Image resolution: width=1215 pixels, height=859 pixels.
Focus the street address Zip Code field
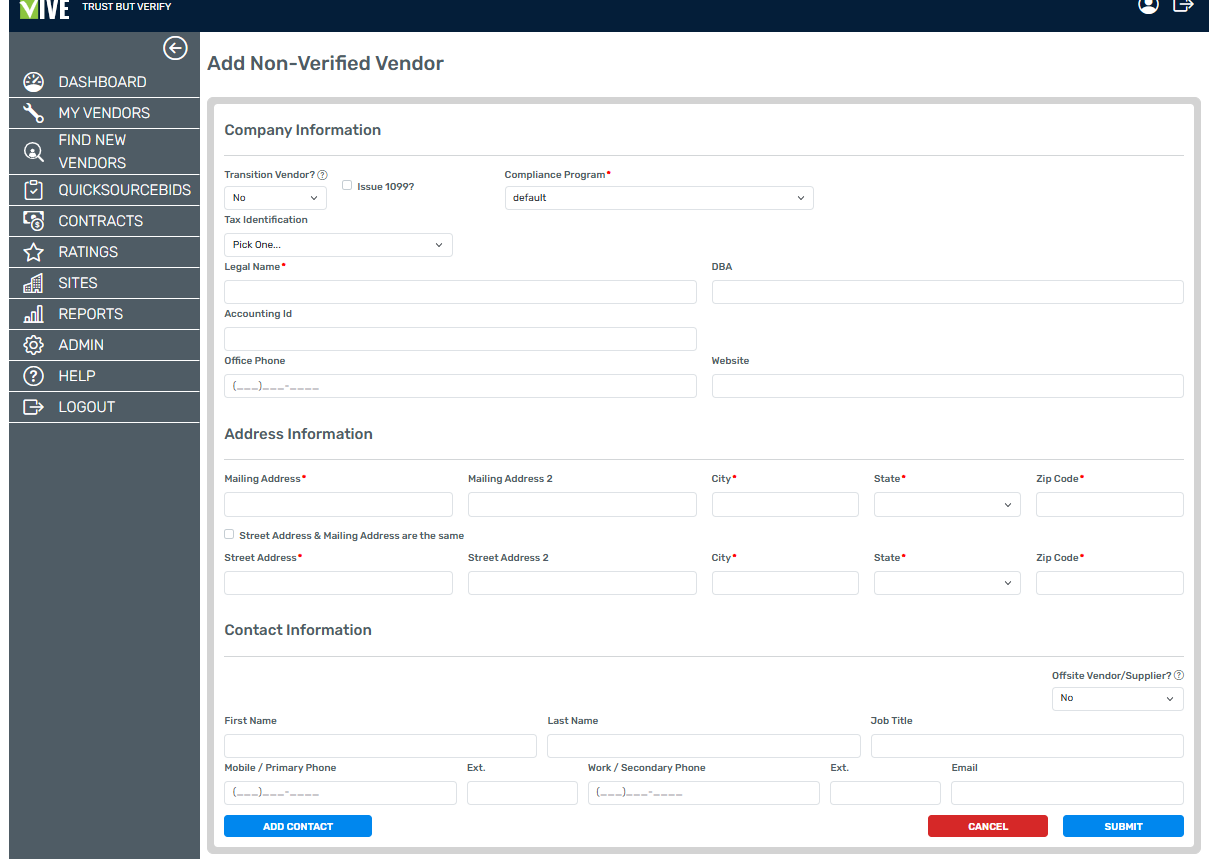[1110, 583]
